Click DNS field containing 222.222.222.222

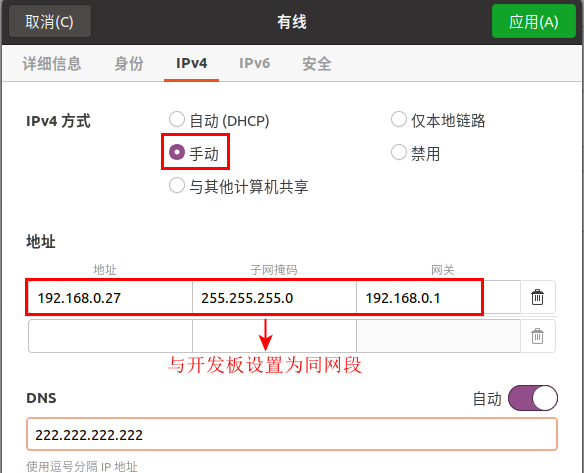tap(292, 434)
